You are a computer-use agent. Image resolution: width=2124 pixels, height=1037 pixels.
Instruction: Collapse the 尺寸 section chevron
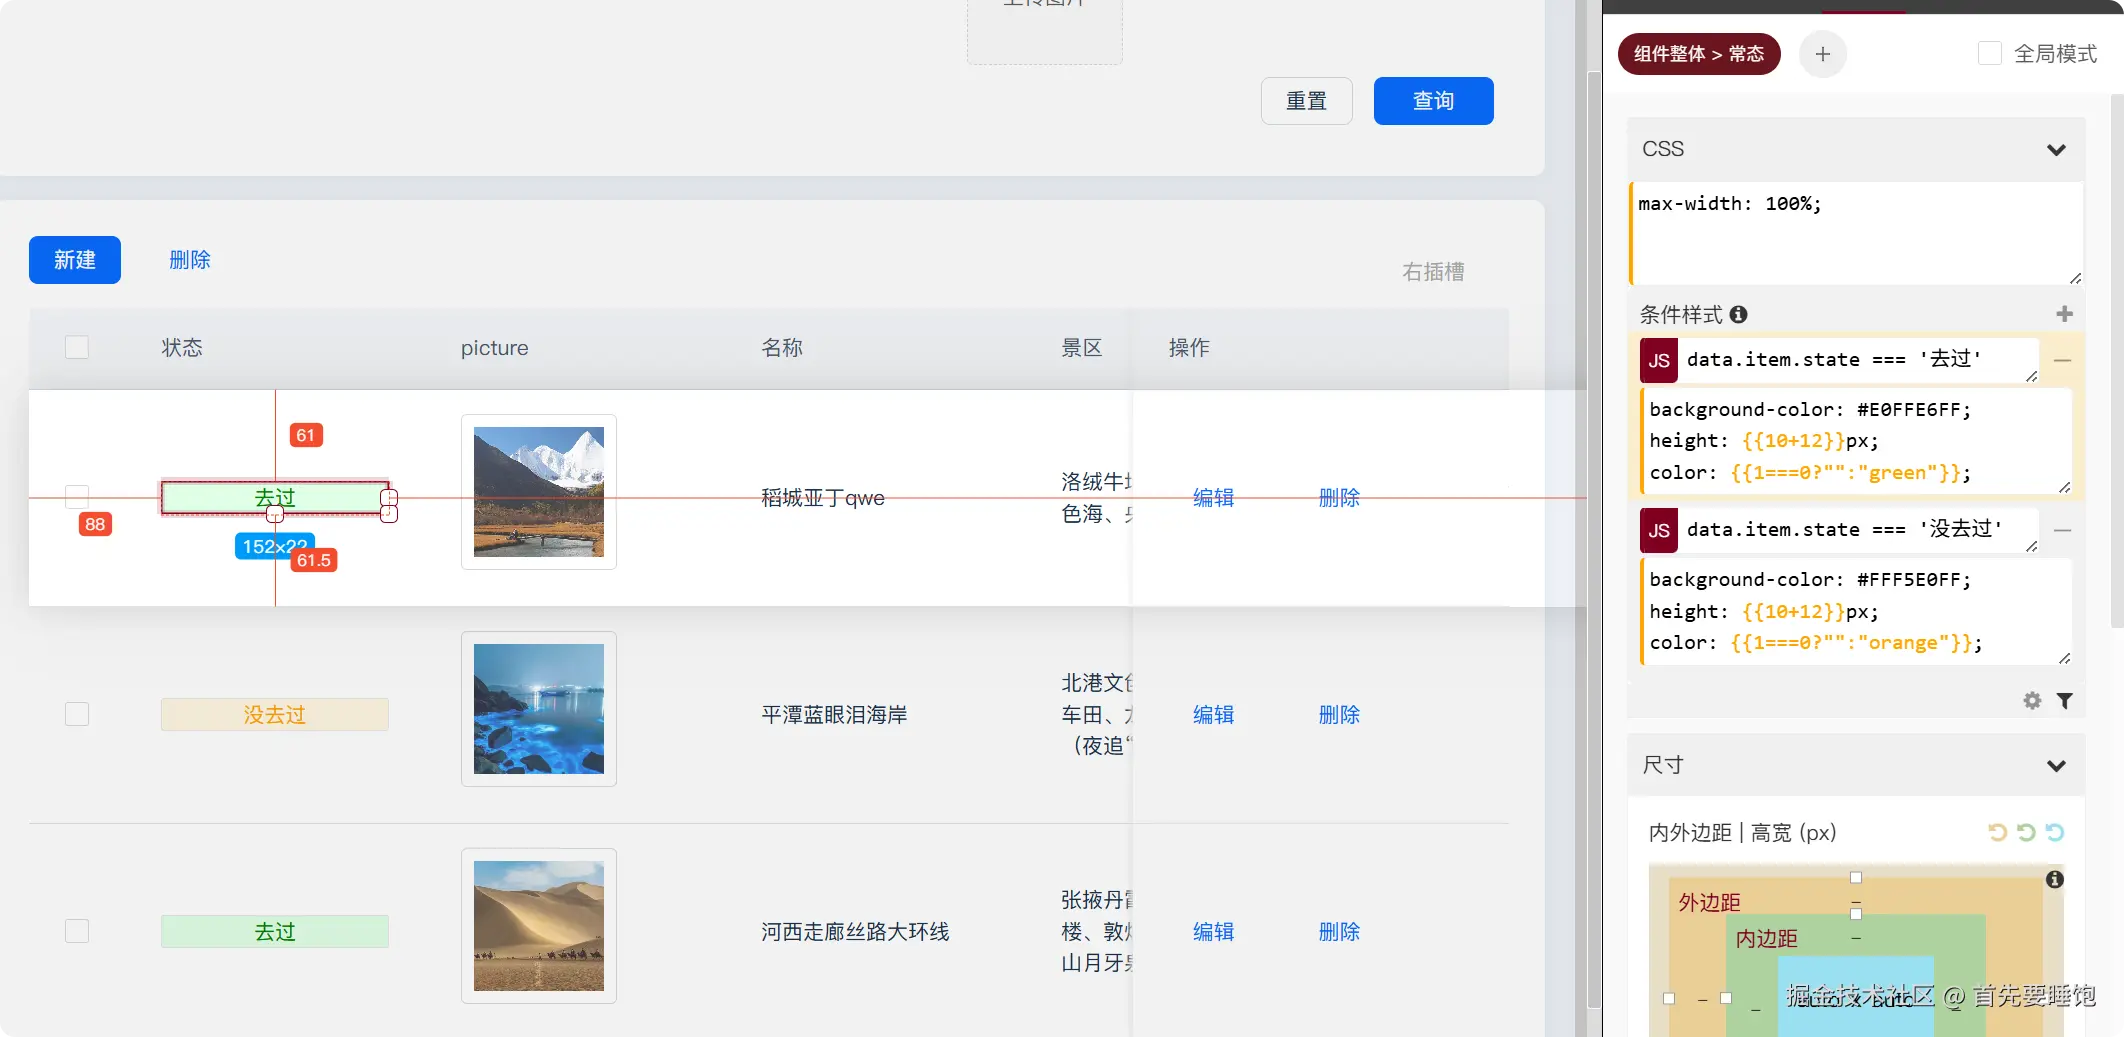(2056, 766)
